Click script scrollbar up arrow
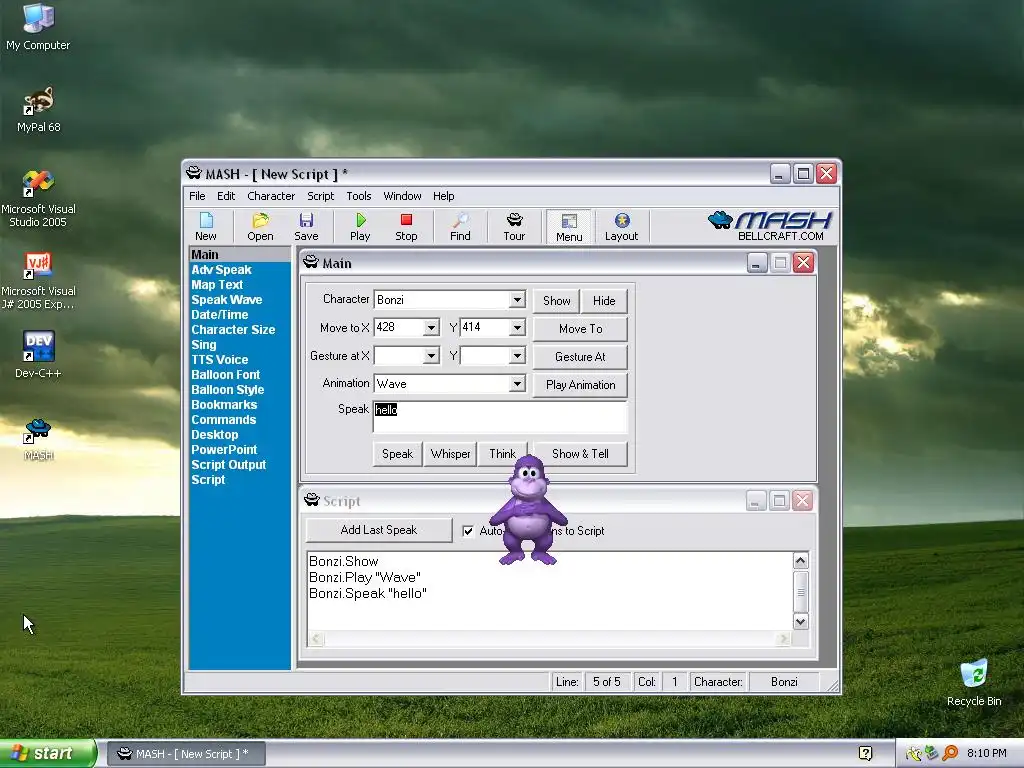The width and height of the screenshot is (1024, 768). point(801,560)
